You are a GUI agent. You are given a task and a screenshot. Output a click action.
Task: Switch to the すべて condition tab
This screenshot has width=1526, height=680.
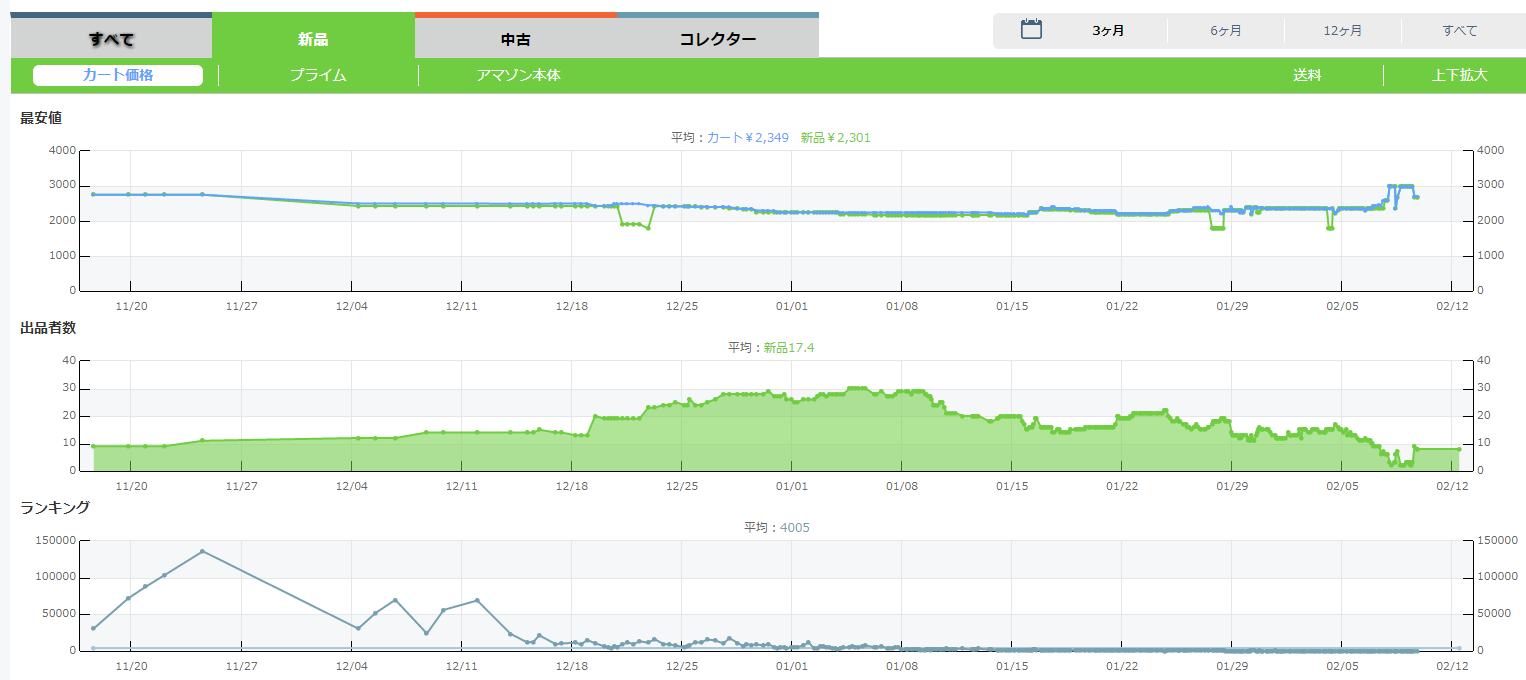pyautogui.click(x=111, y=40)
